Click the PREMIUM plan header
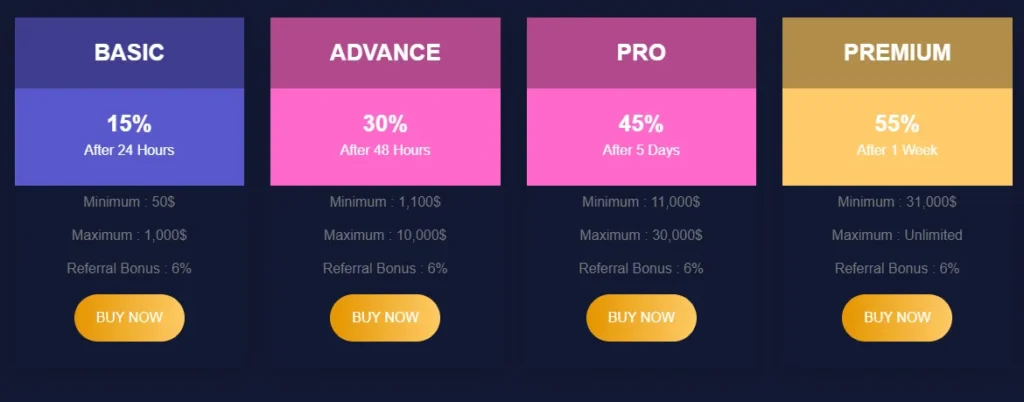The image size is (1024, 402). pos(897,53)
